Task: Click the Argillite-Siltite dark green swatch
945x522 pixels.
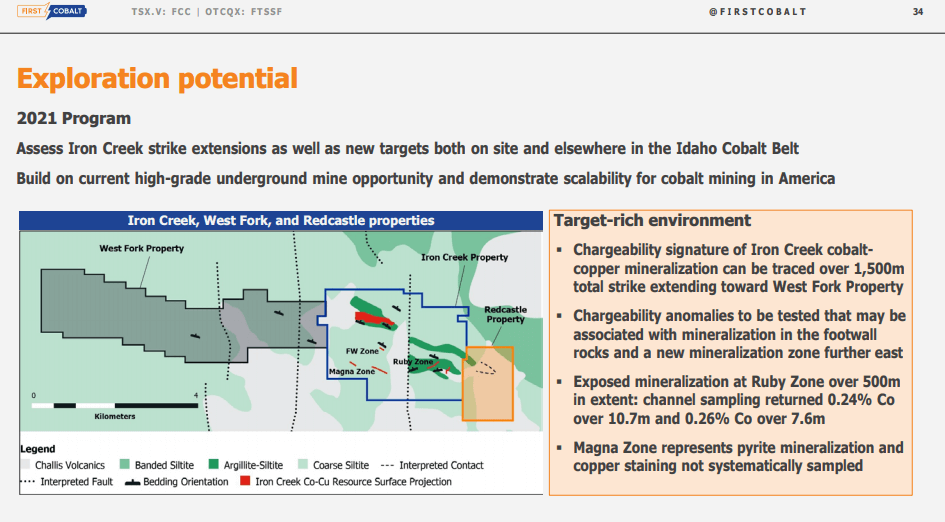Action: (x=213, y=465)
